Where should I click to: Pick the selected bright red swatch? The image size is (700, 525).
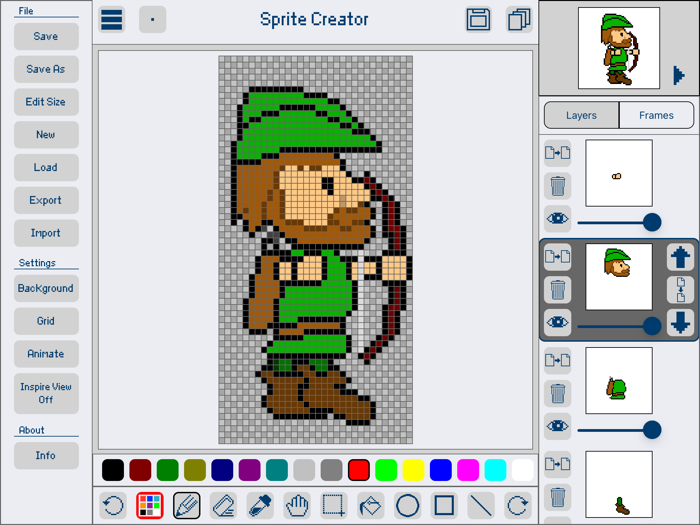[359, 470]
